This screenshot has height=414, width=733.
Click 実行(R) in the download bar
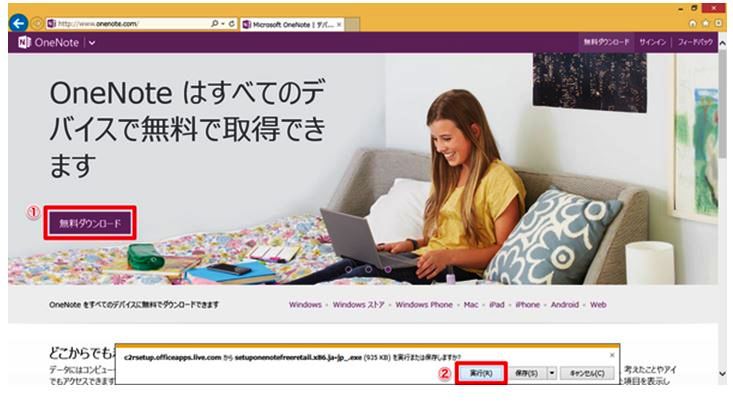(481, 373)
